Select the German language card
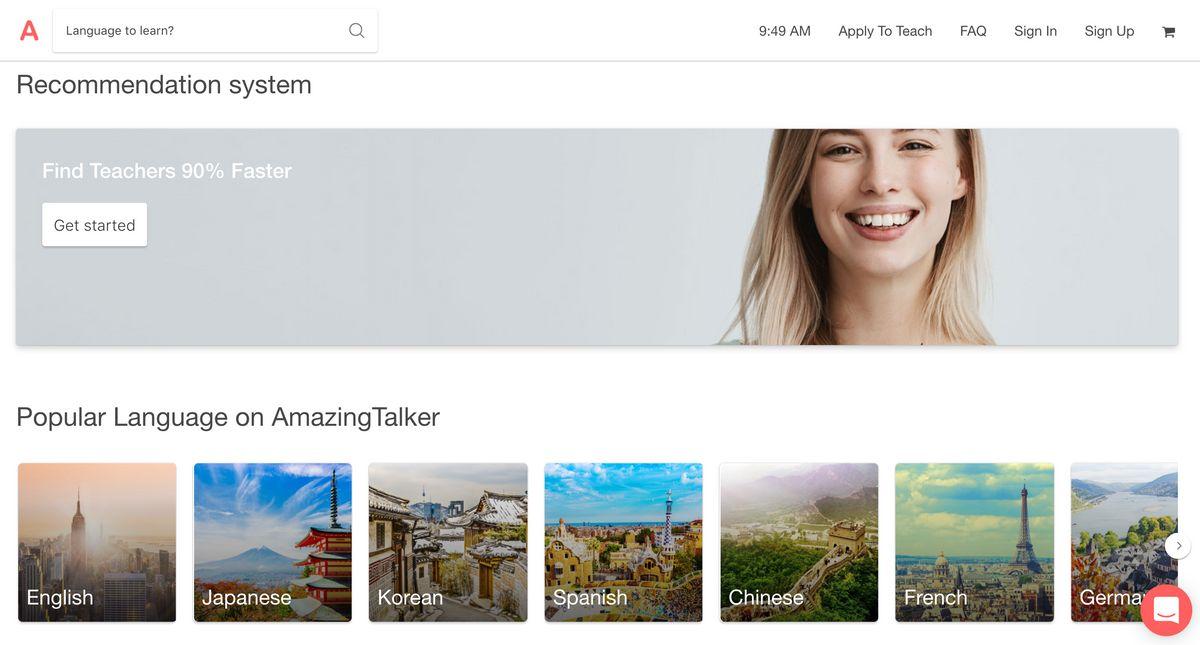The image size is (1200, 645). pyautogui.click(x=1124, y=542)
